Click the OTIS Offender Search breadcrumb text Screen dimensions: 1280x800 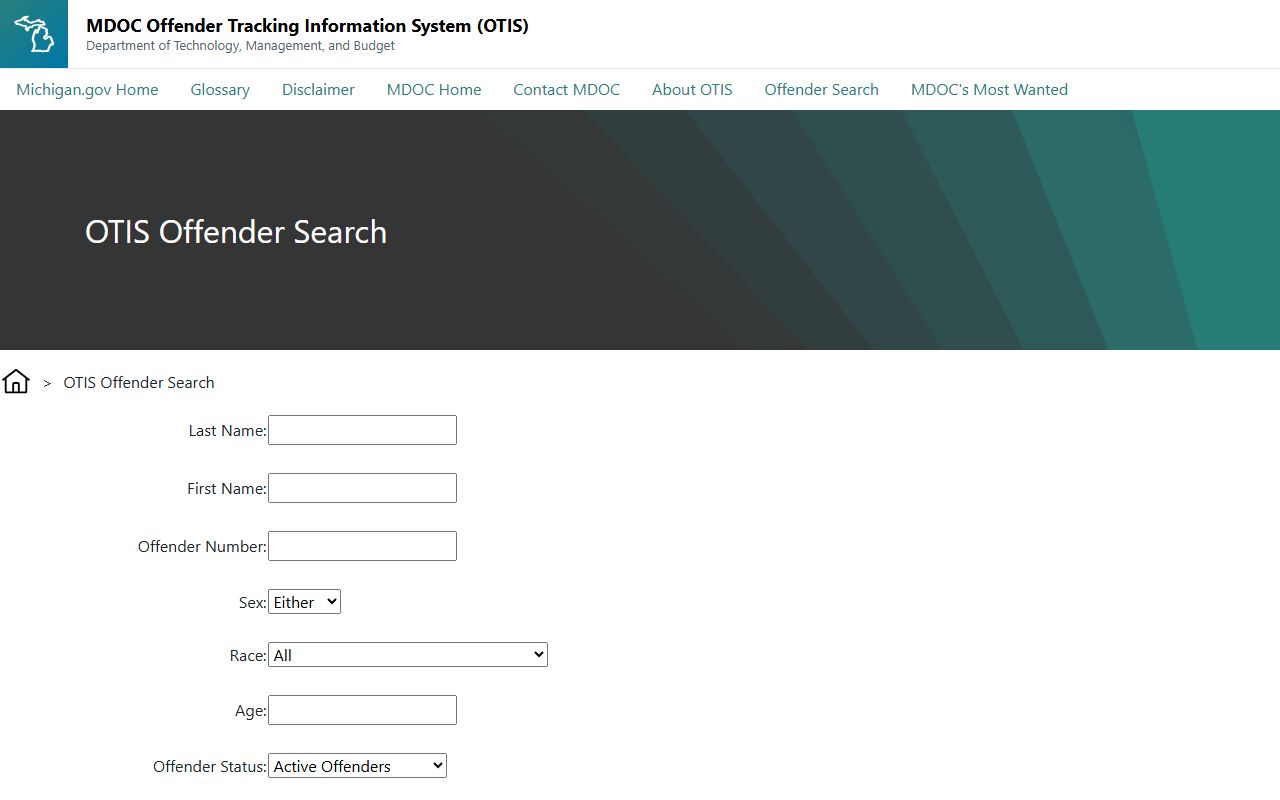click(139, 382)
